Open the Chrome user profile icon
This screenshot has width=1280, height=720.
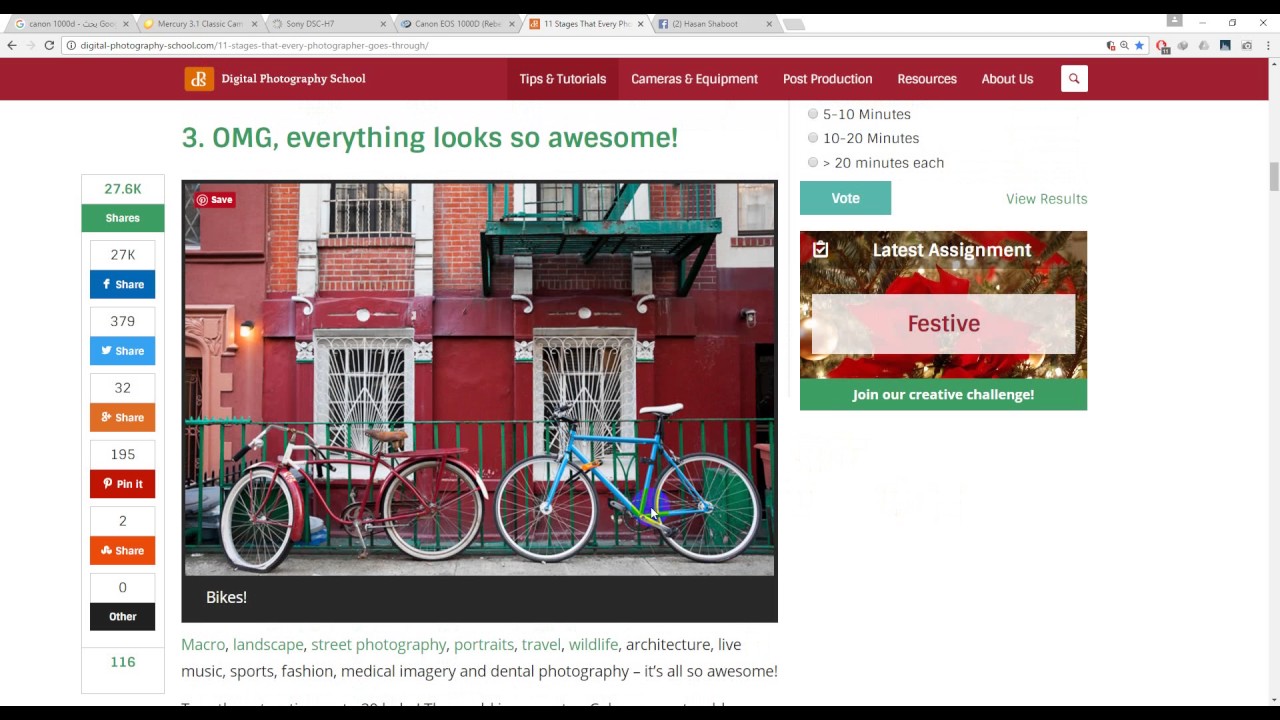(x=1175, y=20)
